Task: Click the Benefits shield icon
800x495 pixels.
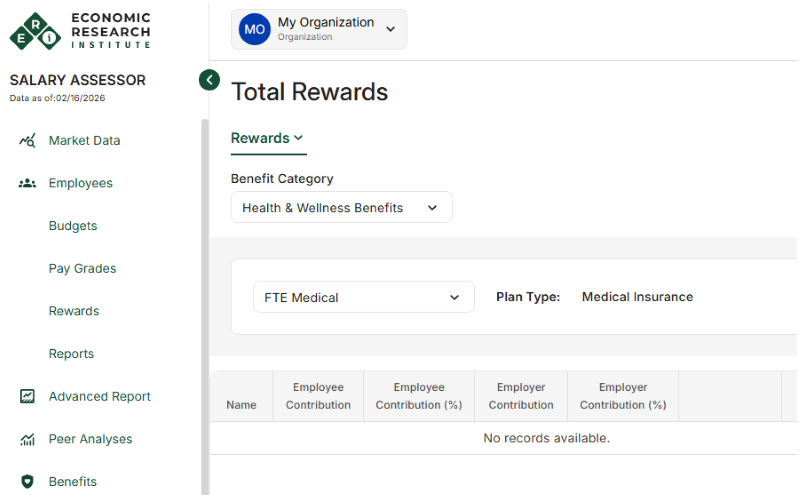Action: 27,481
